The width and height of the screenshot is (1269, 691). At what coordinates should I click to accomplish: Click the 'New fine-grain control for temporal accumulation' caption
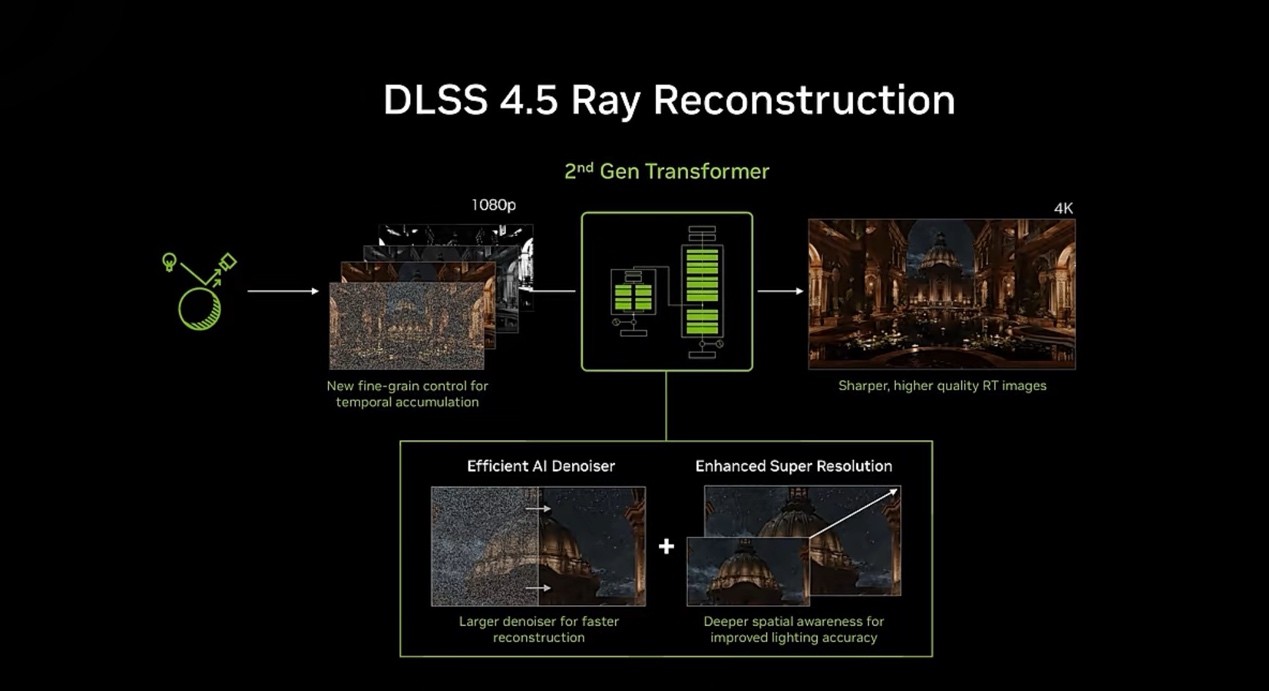408,393
